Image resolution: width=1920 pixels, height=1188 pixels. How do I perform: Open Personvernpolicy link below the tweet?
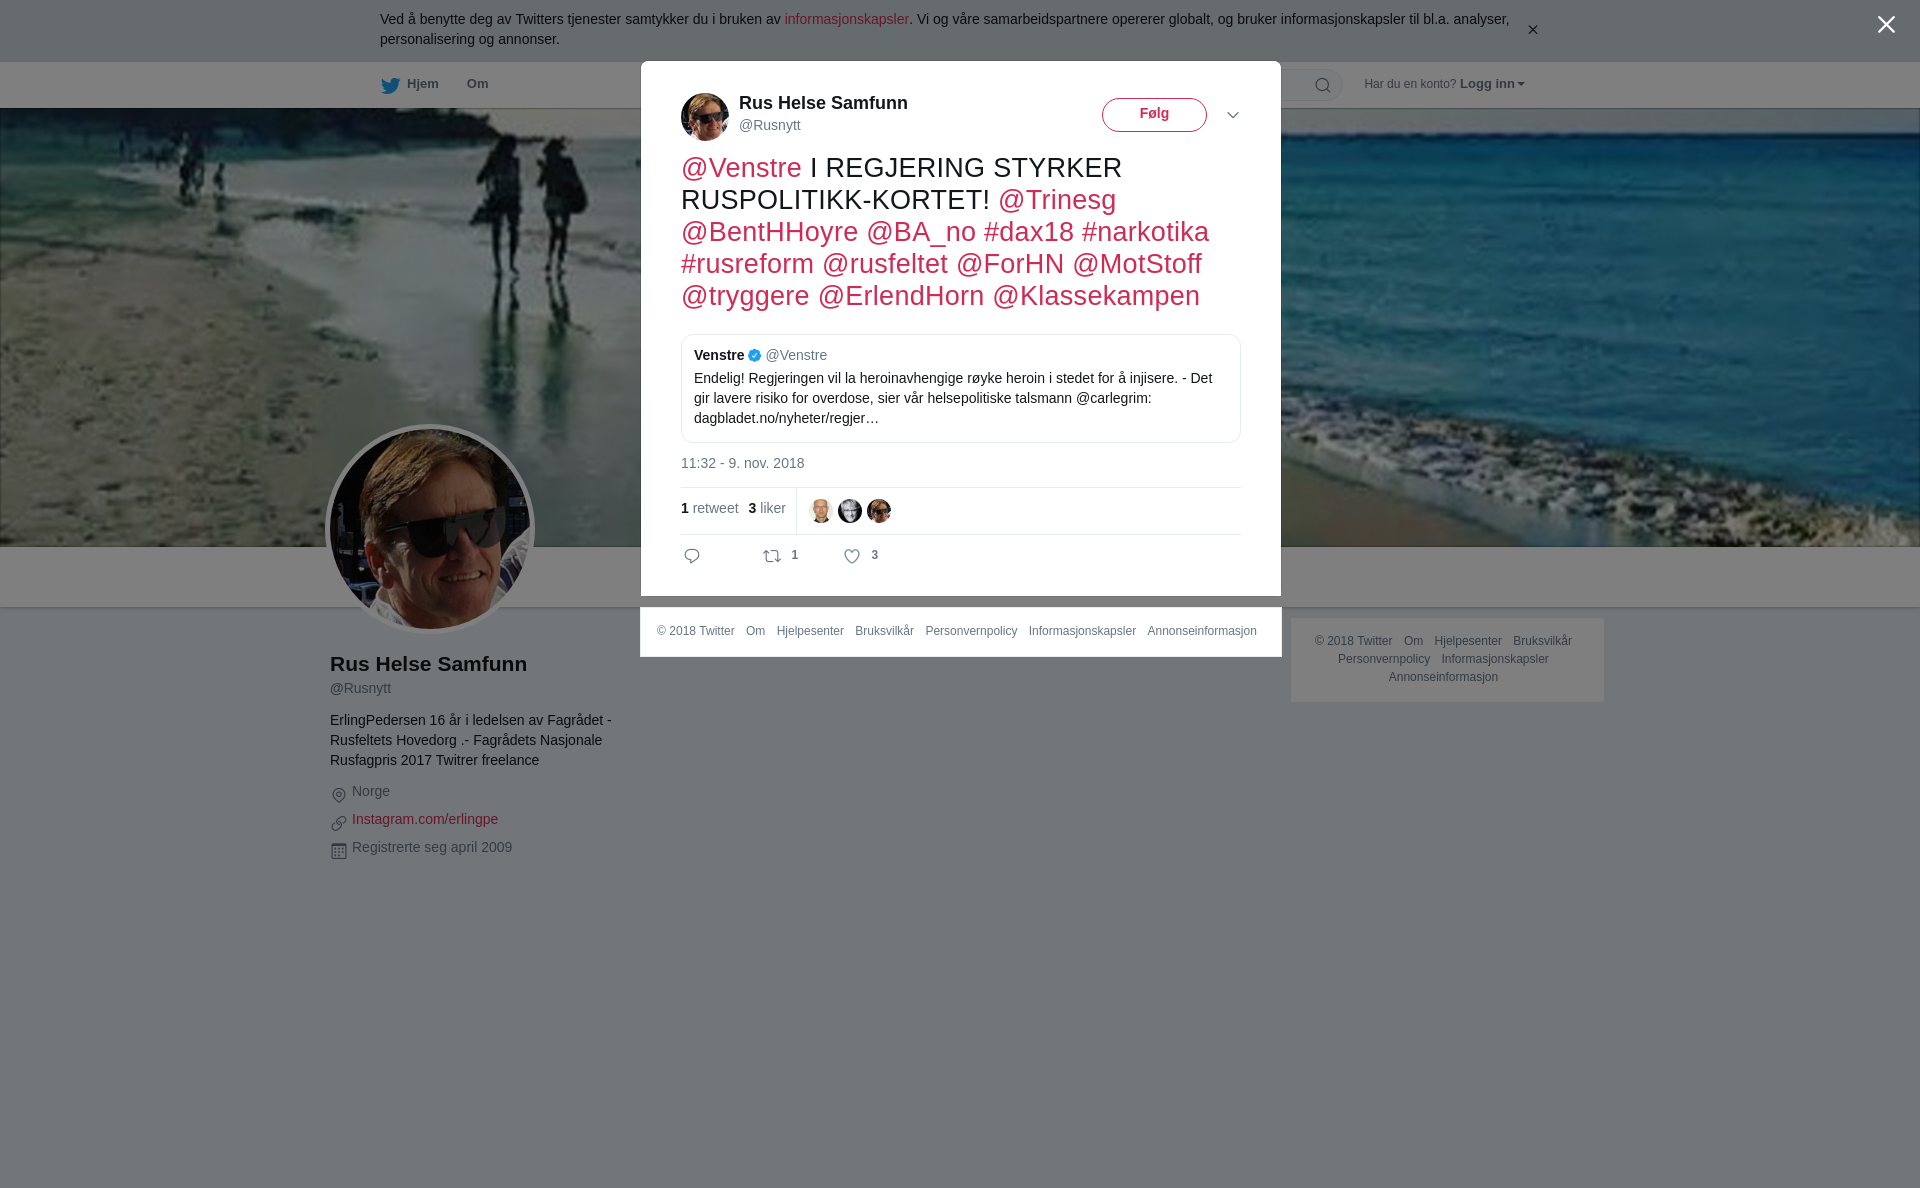[x=971, y=631]
